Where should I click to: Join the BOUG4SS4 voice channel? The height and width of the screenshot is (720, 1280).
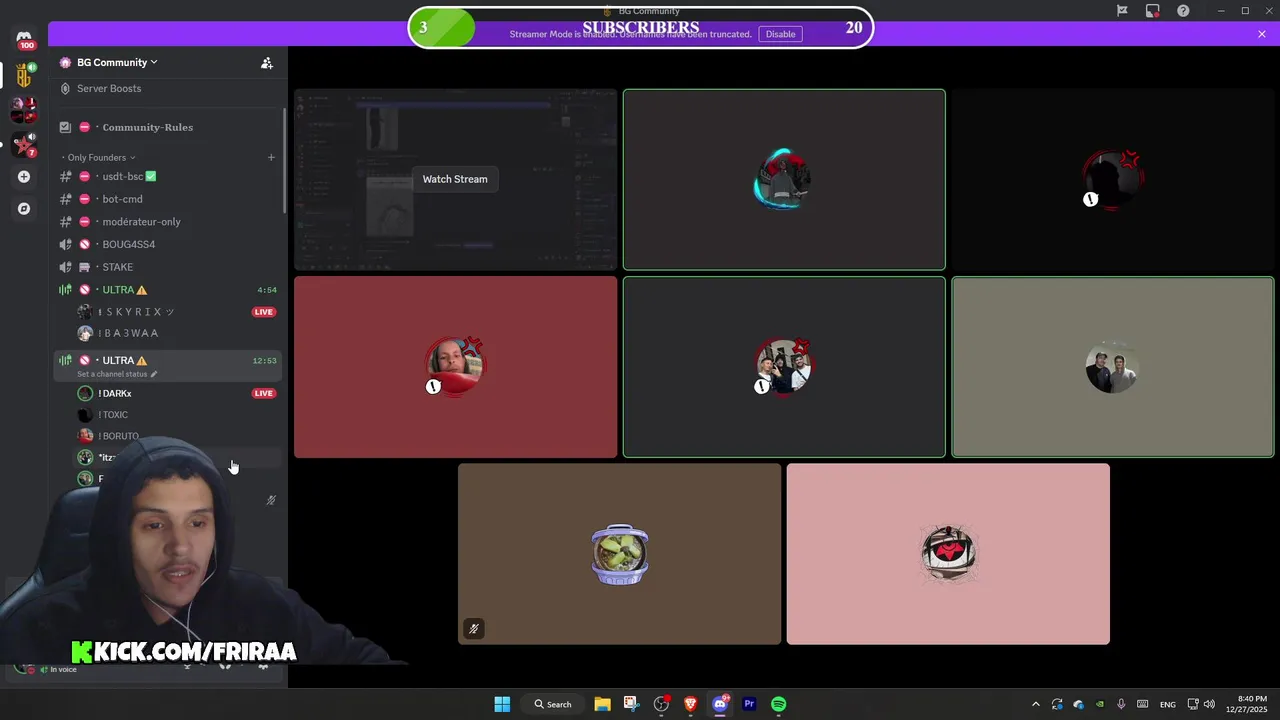pos(128,244)
